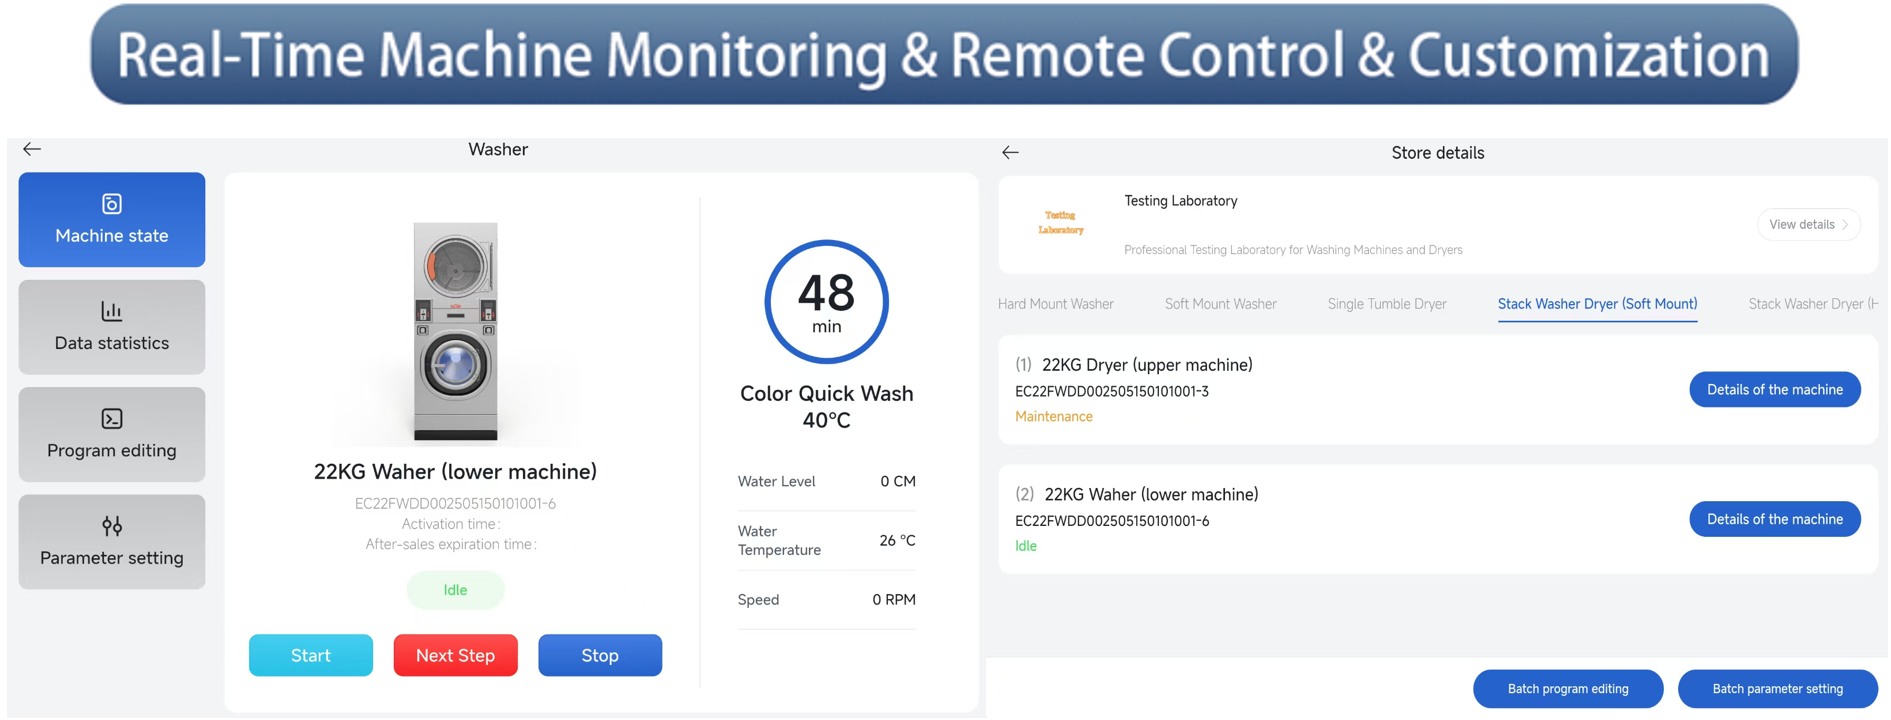This screenshot has width=1891, height=720.
Task: Expand store info with View details
Action: [1808, 224]
